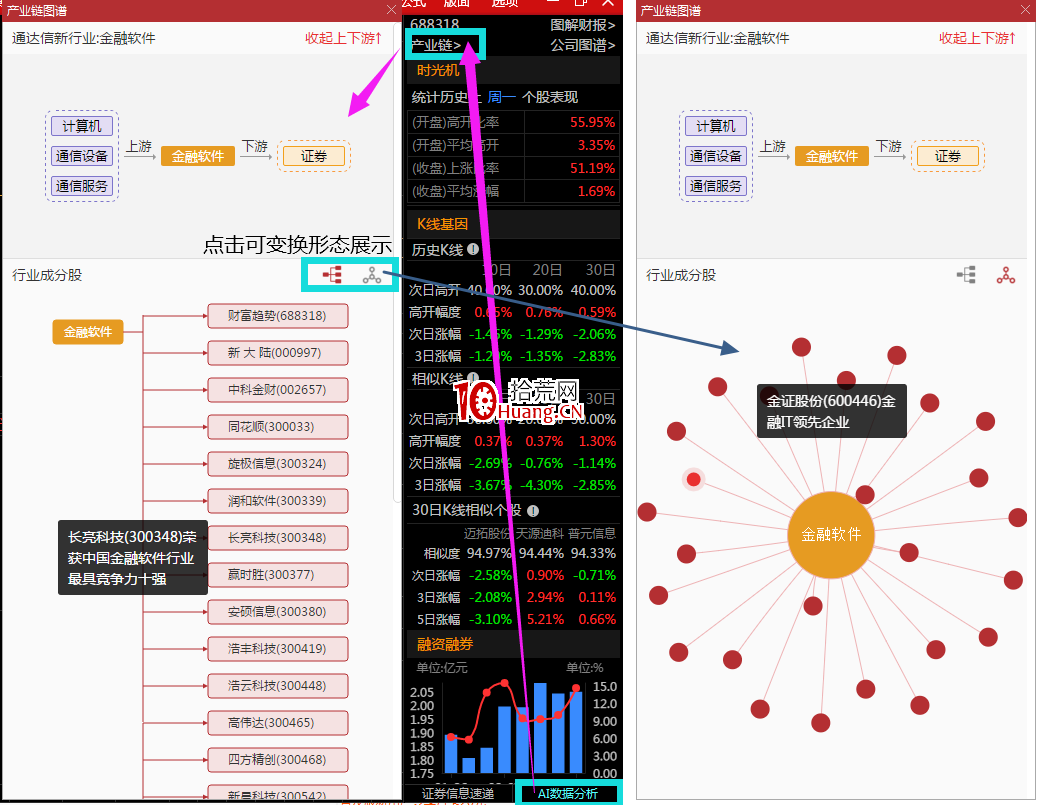
Task: Switch to AI数据分析 tab
Action: tap(568, 793)
